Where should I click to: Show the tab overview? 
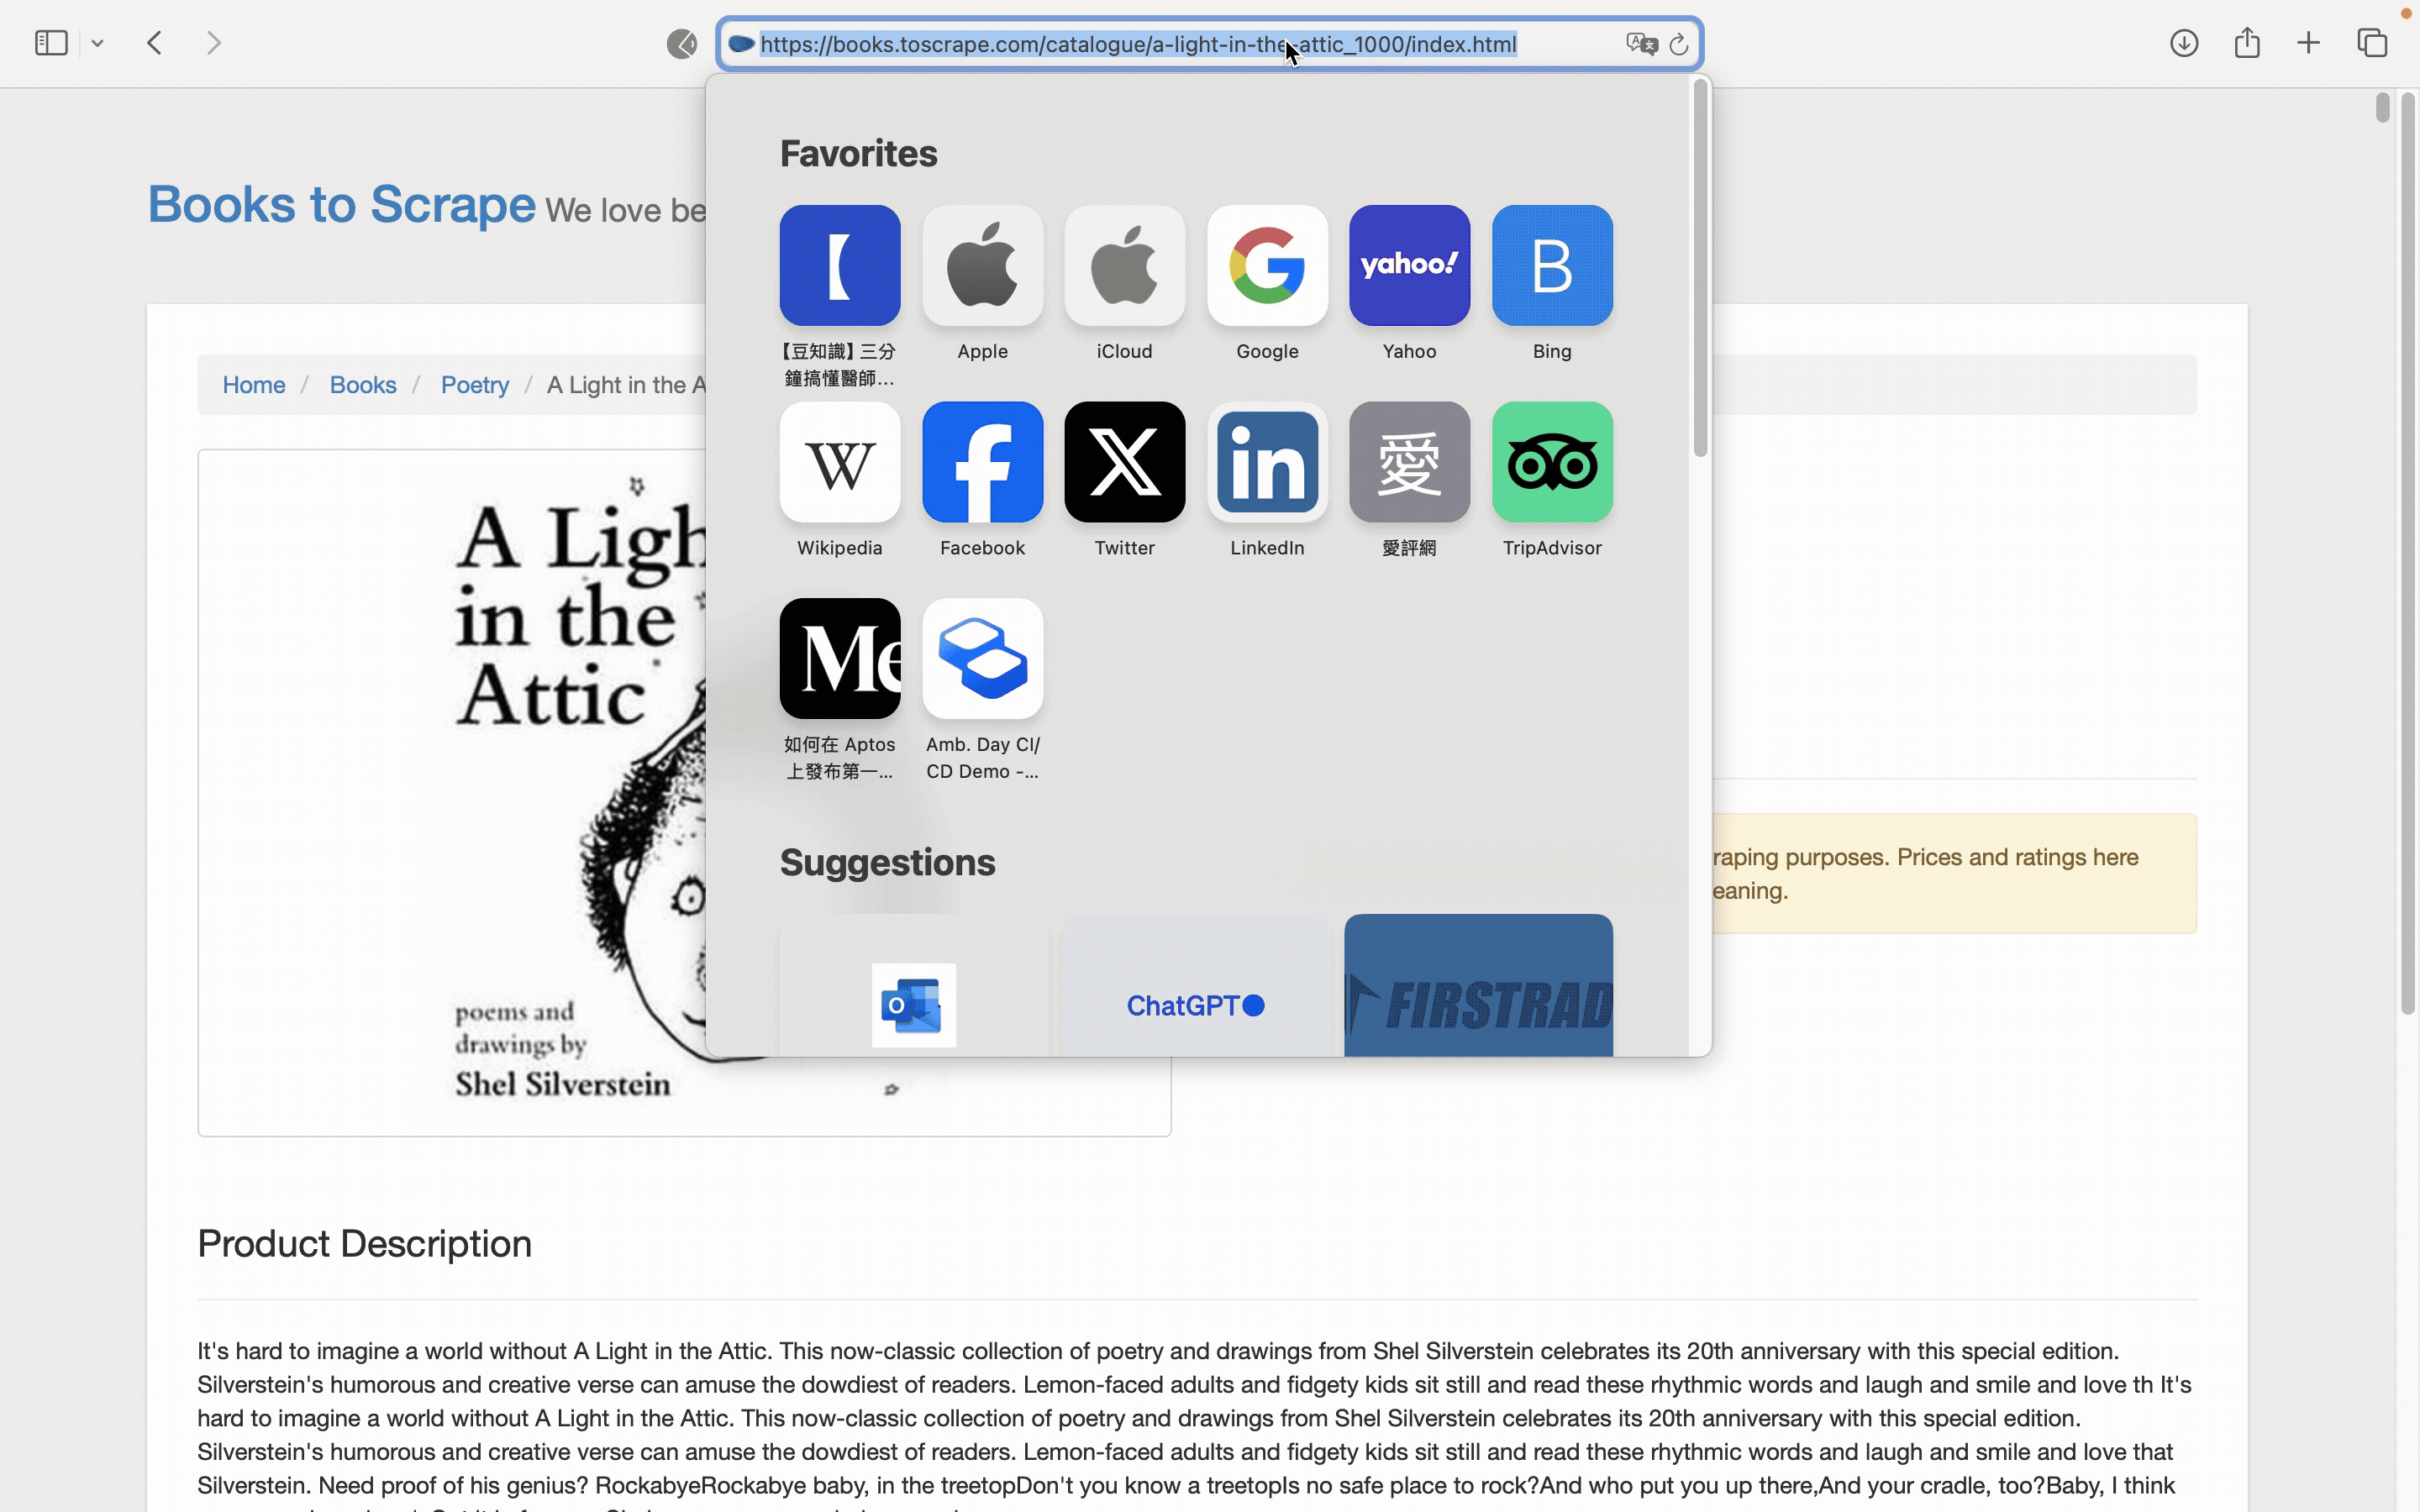tap(2372, 43)
